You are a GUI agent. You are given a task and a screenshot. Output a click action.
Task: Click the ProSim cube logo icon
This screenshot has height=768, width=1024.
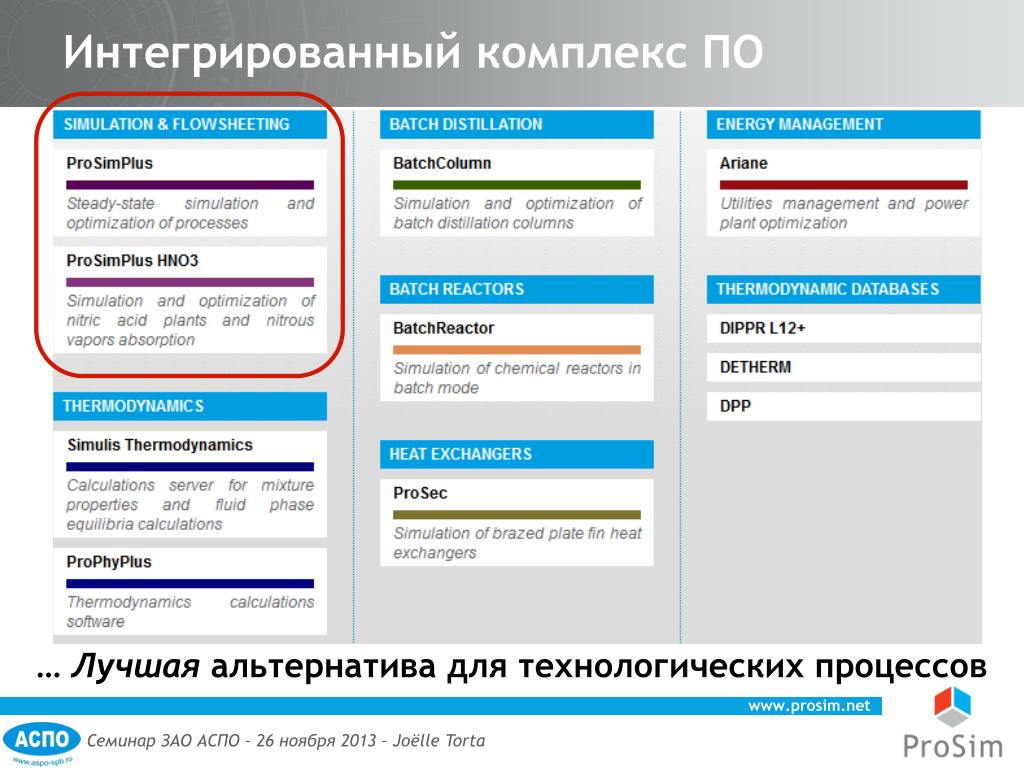(952, 707)
